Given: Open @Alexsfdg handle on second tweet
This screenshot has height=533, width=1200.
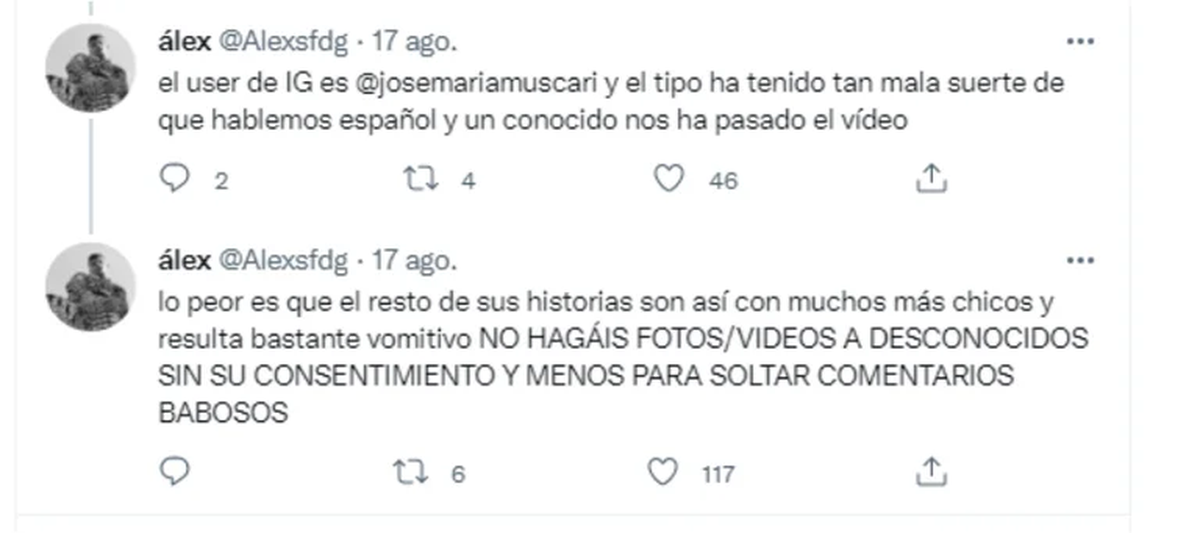Looking at the screenshot, I should [x=283, y=261].
